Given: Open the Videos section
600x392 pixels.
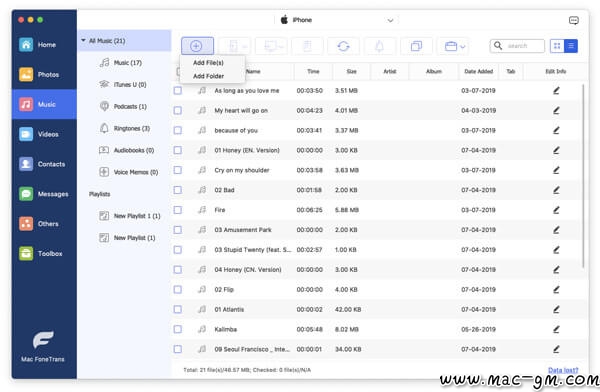Looking at the screenshot, I should (x=44, y=134).
